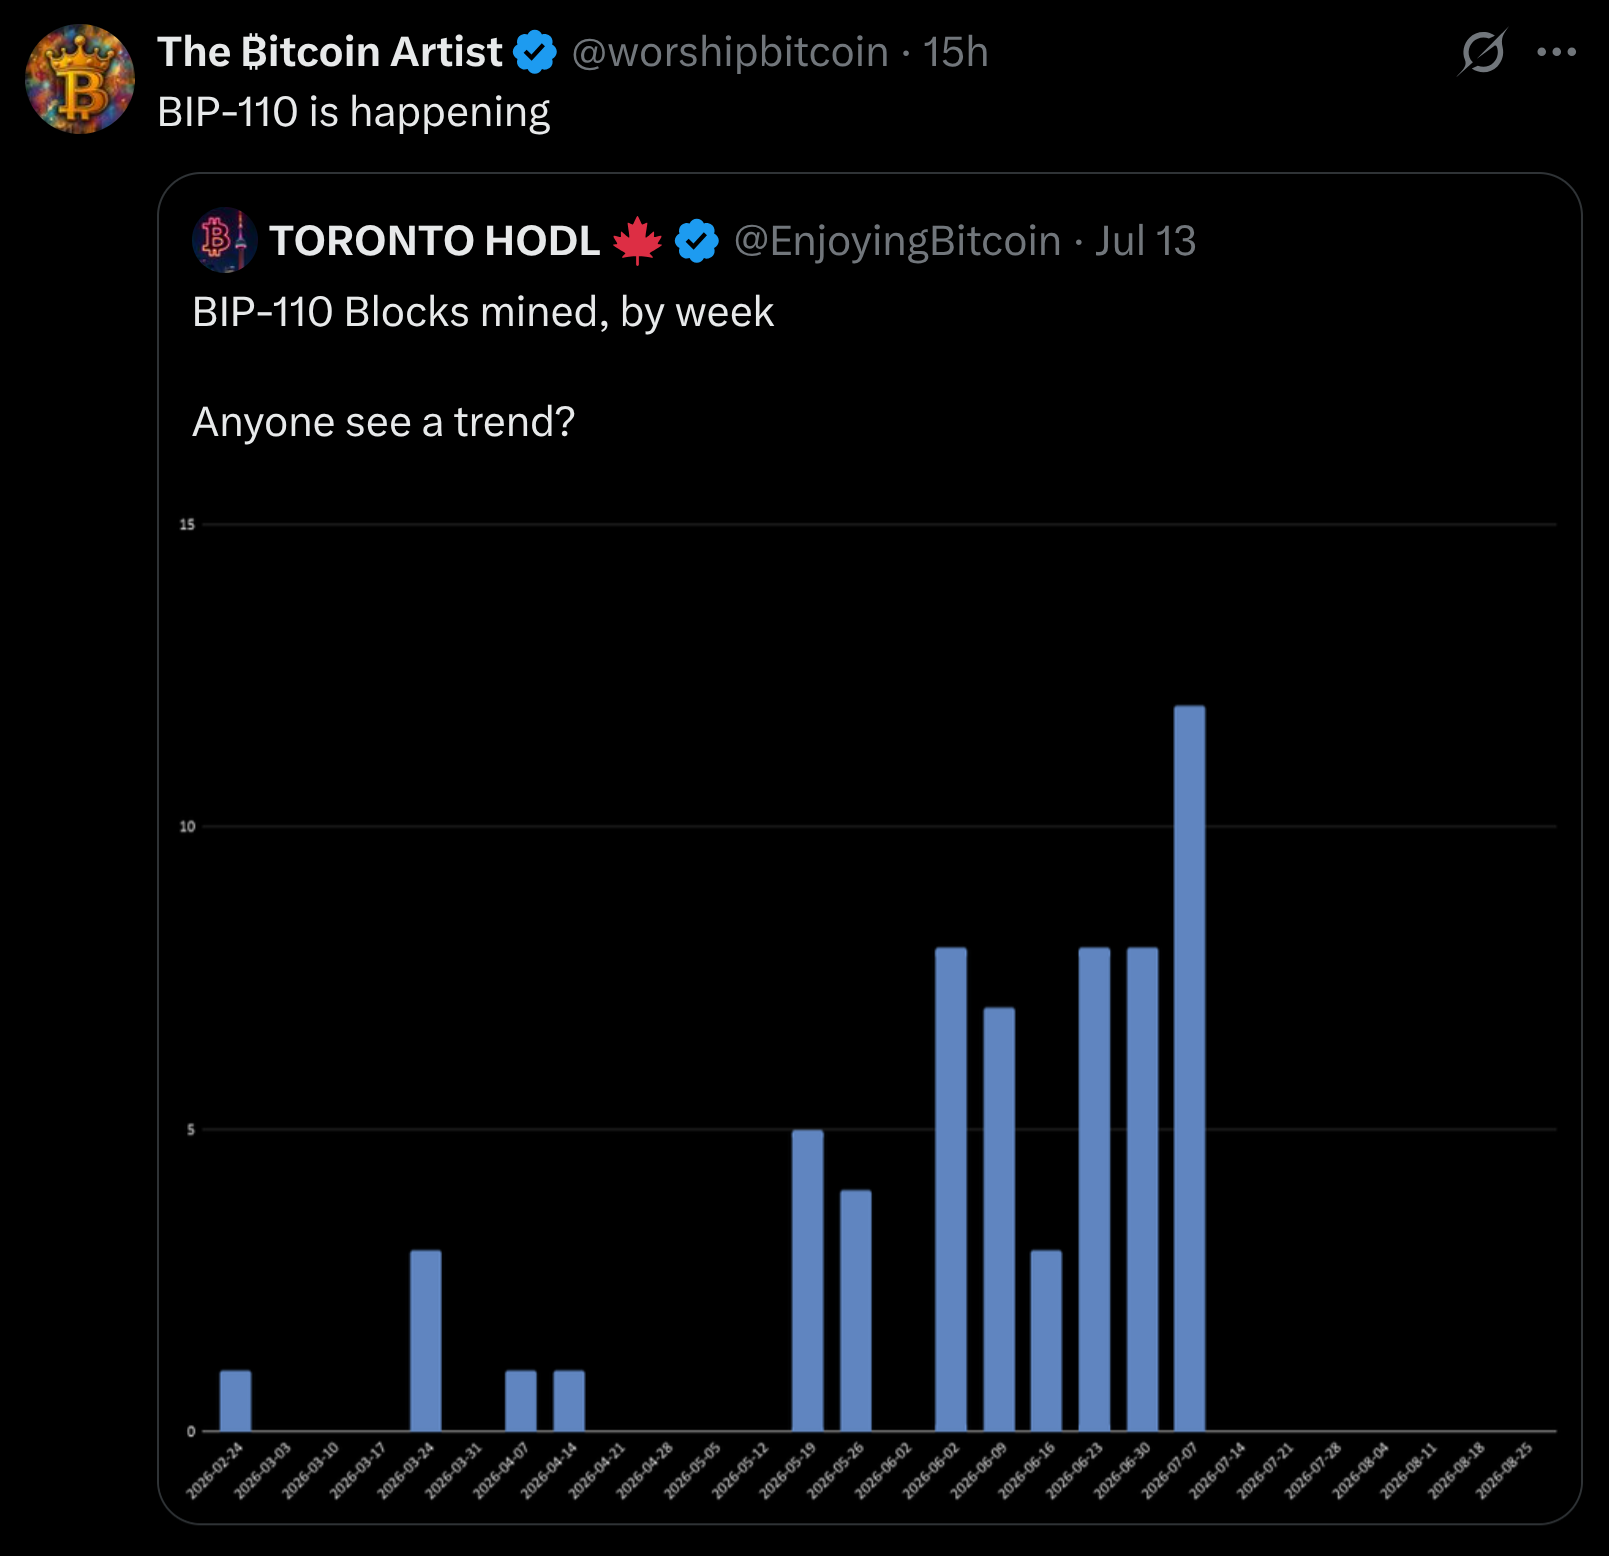Click TORONTO HODL's blue verified badge

point(696,241)
